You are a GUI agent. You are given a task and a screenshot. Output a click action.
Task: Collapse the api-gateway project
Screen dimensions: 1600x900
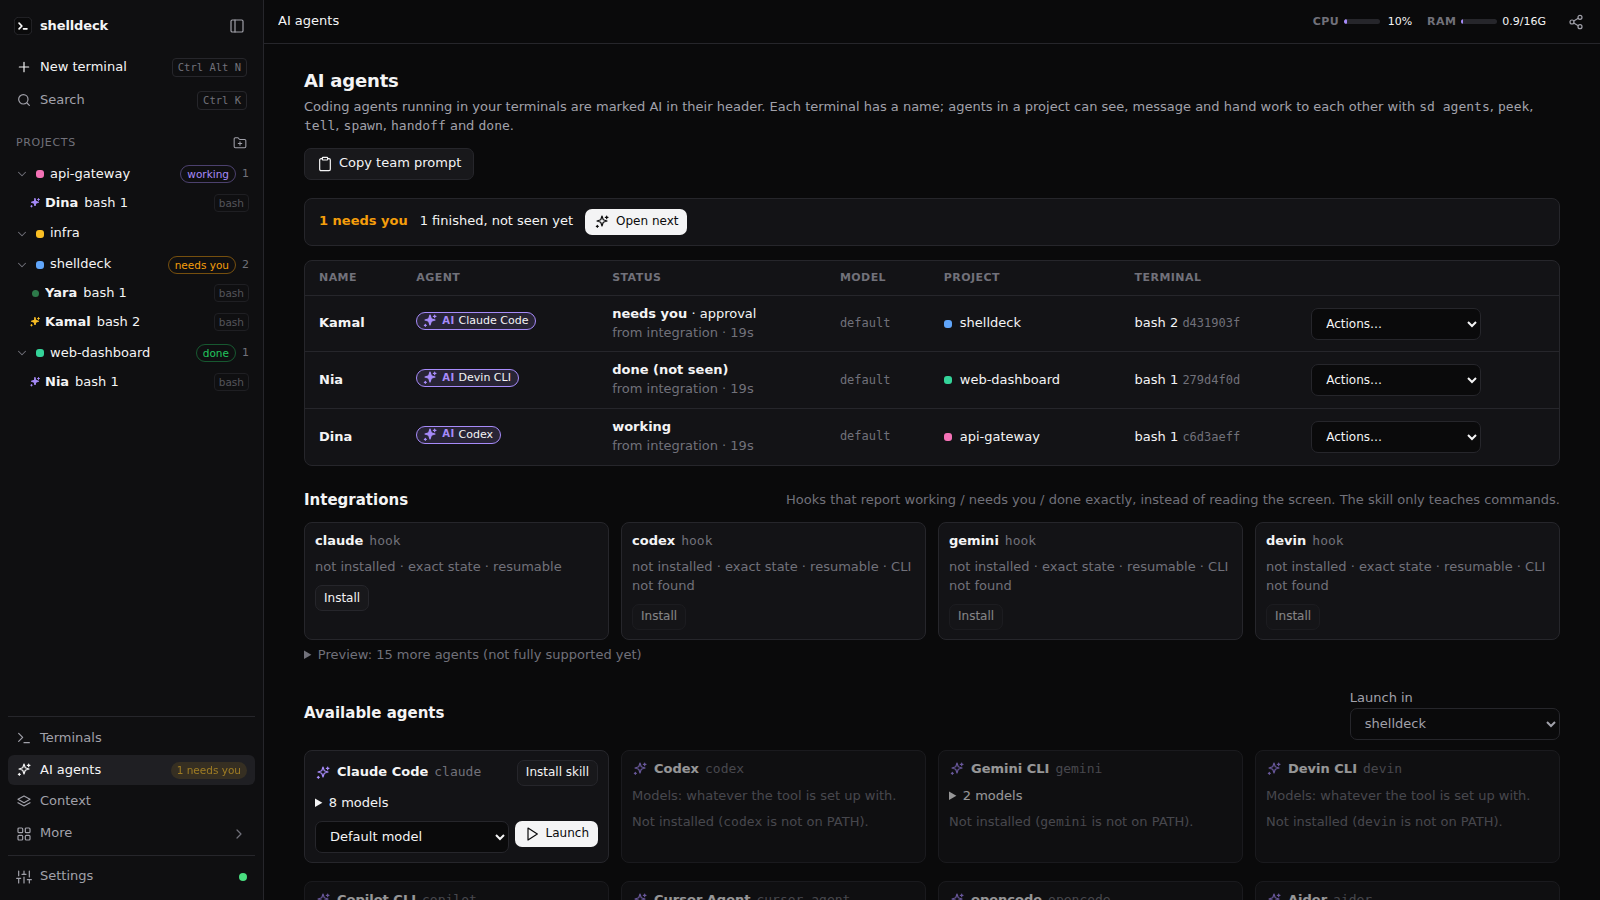22,174
